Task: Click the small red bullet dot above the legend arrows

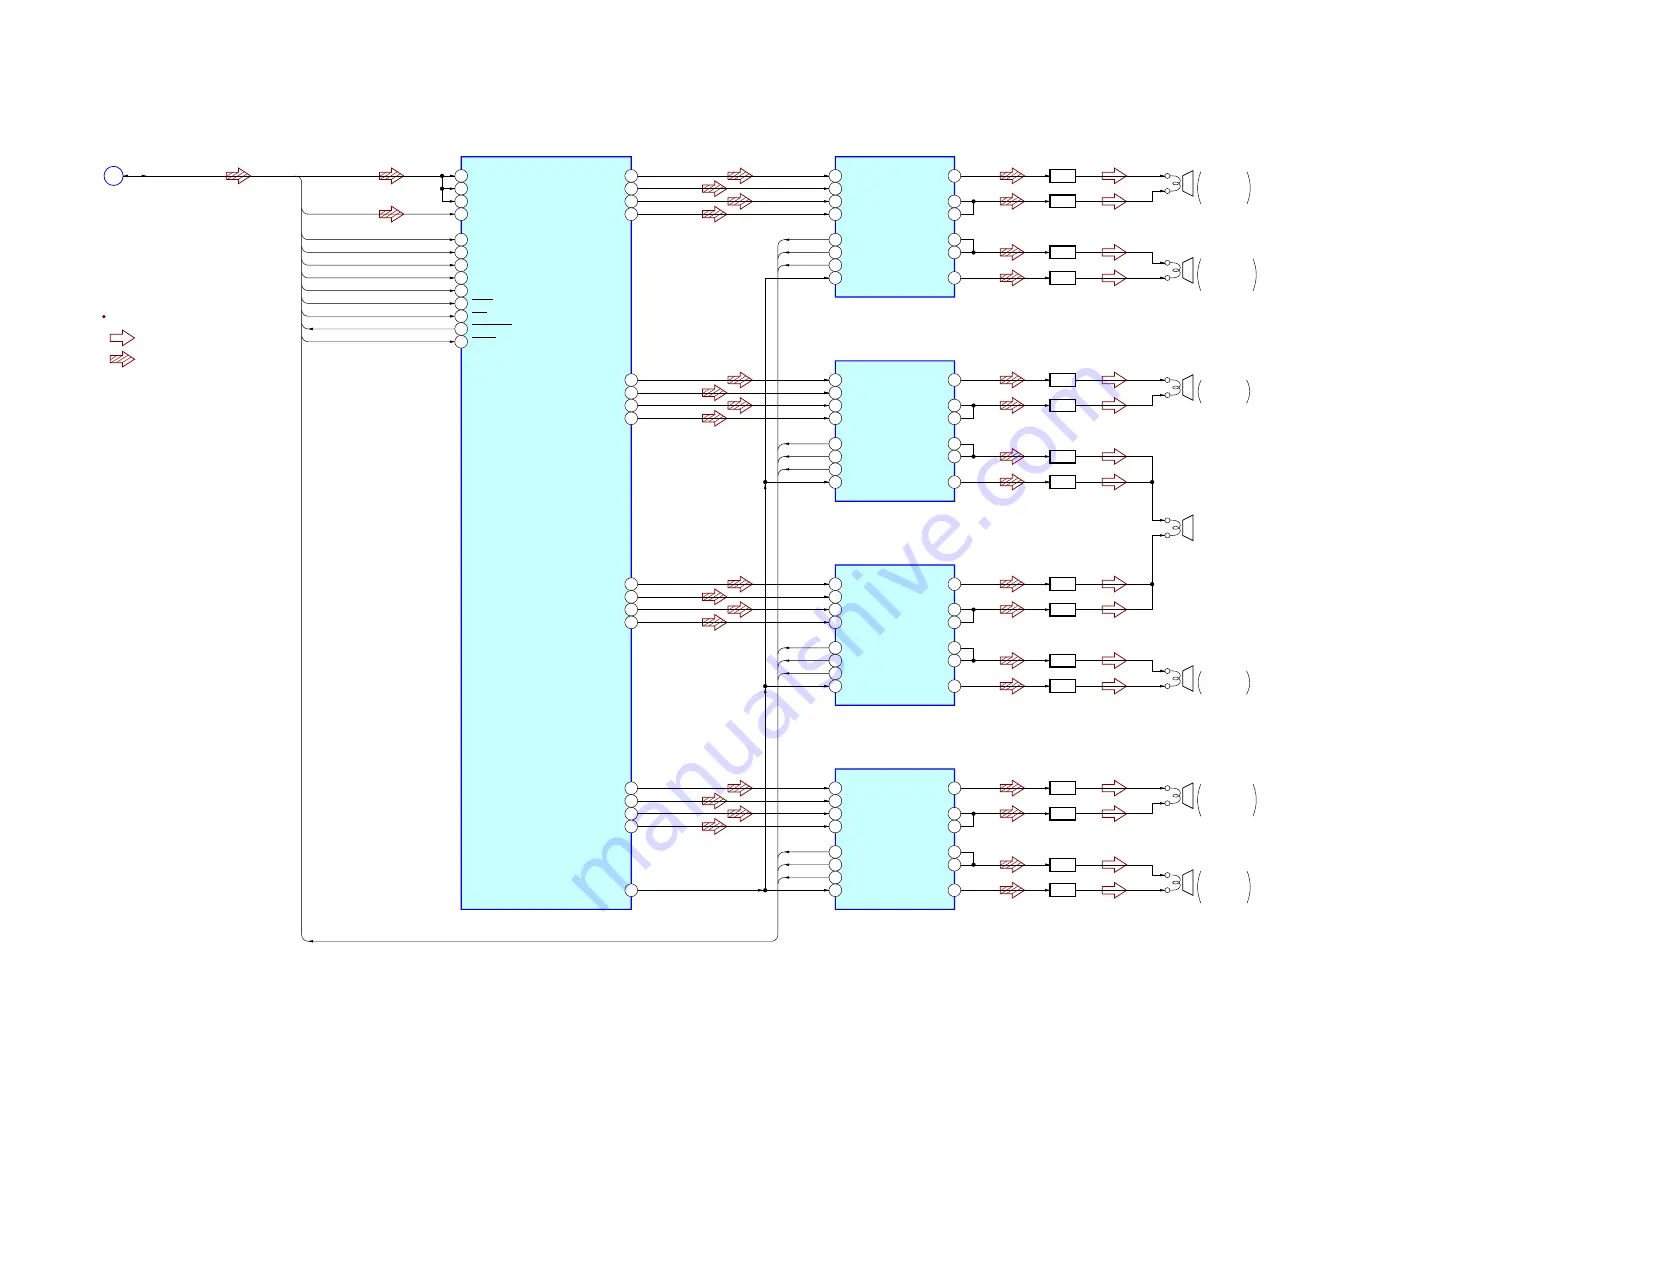Action: tap(104, 316)
